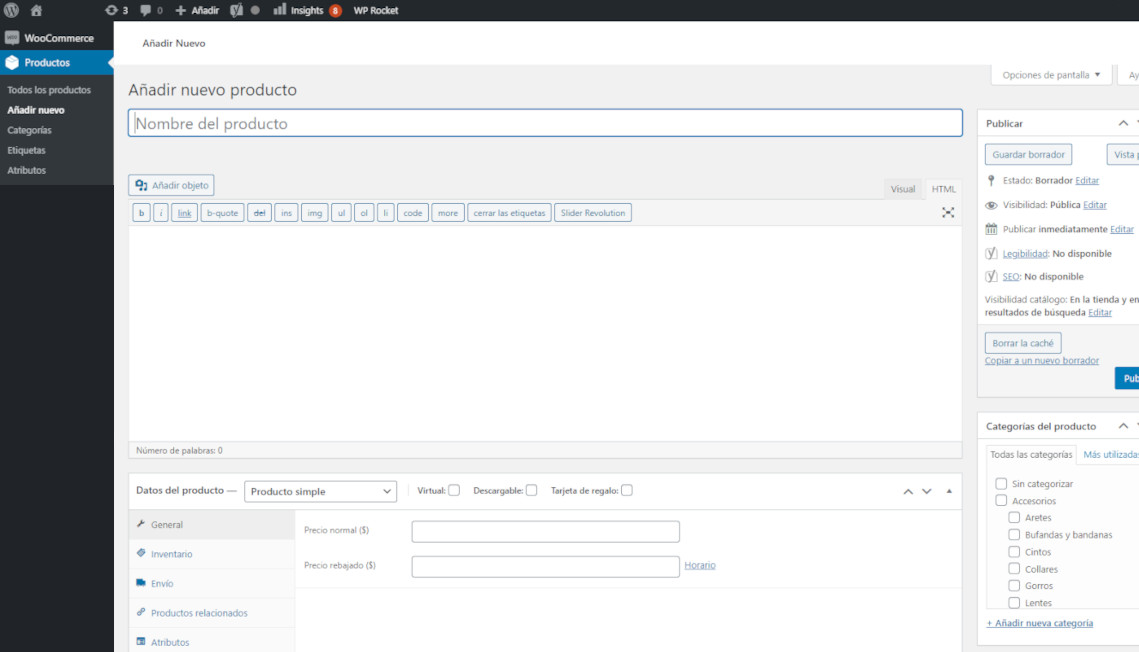The image size is (1139, 652).
Task: Insert bold tag with b button
Action: click(141, 213)
